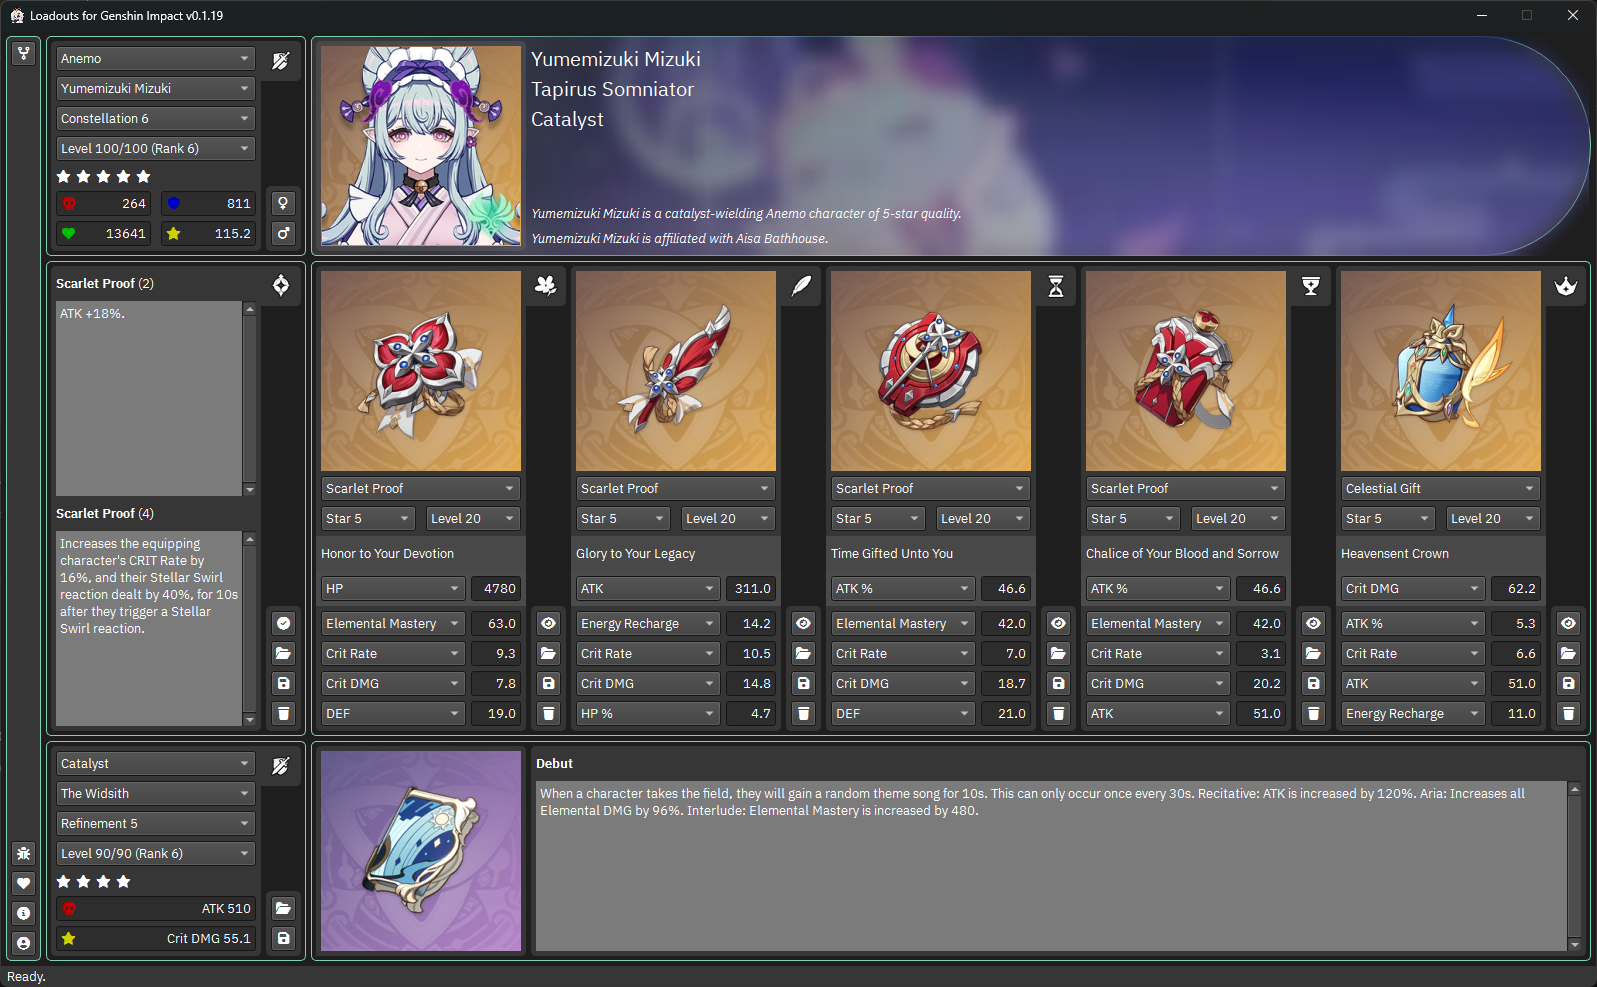The width and height of the screenshot is (1597, 987).
Task: Toggle the female gender button
Action: (x=284, y=203)
